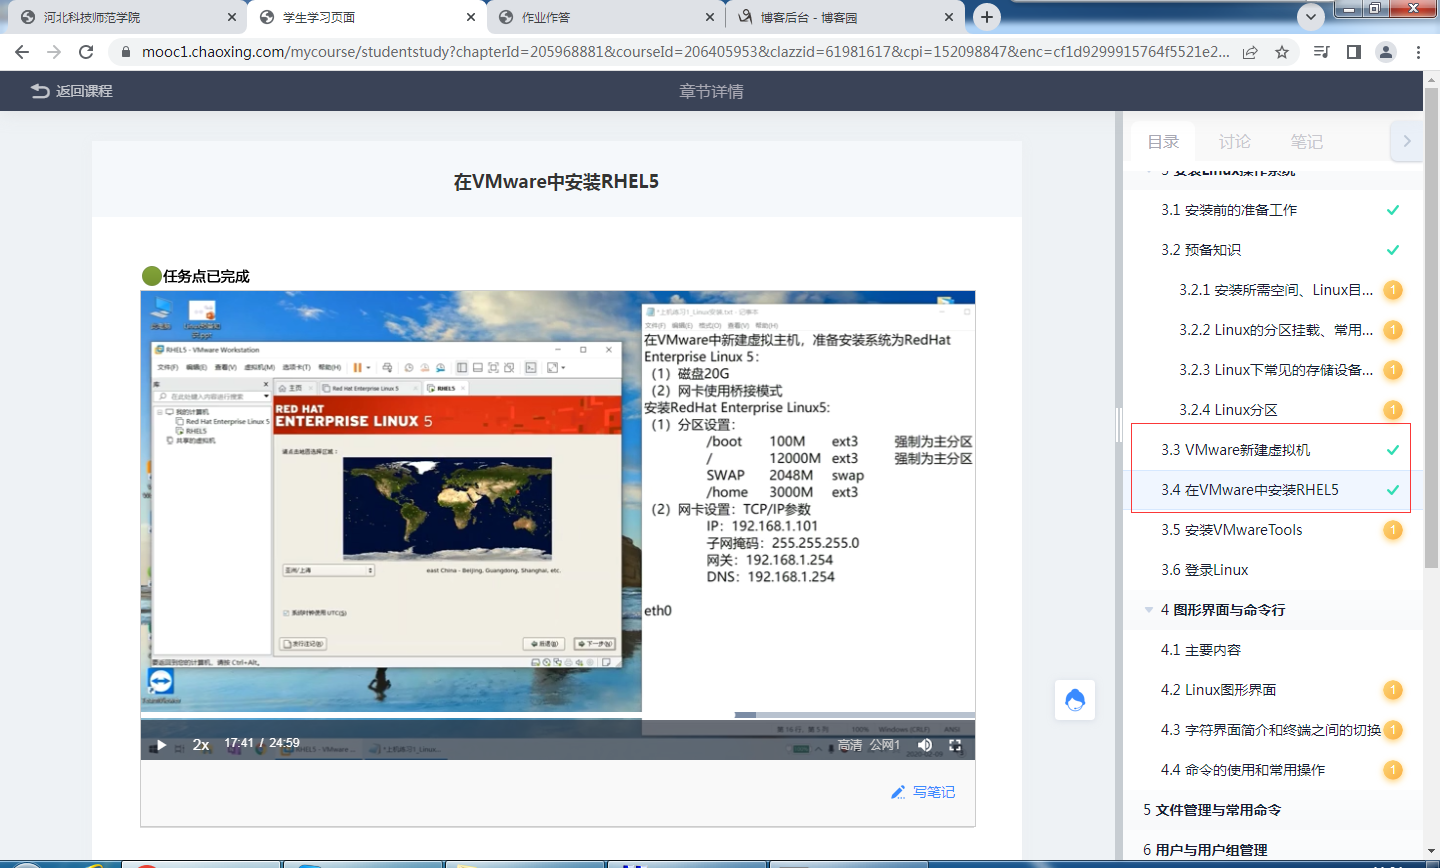The width and height of the screenshot is (1440, 868).
Task: Open section 3.2.3 Linux下常见的存储设备
Action: click(x=1276, y=370)
